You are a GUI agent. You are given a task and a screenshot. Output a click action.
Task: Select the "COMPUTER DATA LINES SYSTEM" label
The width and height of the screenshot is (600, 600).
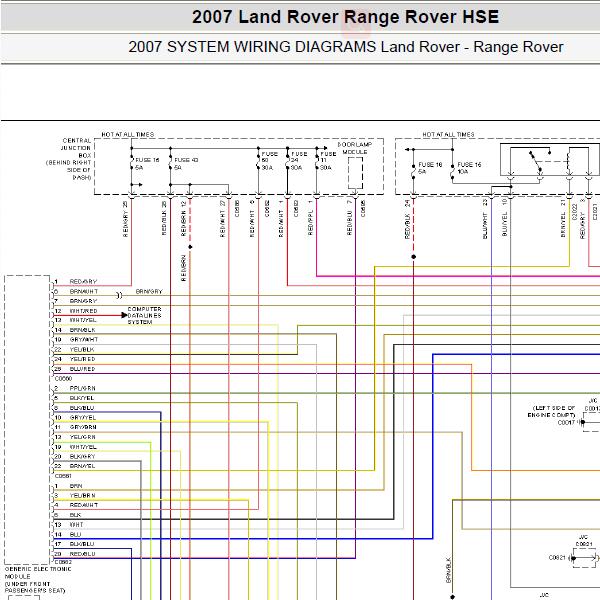click(144, 316)
